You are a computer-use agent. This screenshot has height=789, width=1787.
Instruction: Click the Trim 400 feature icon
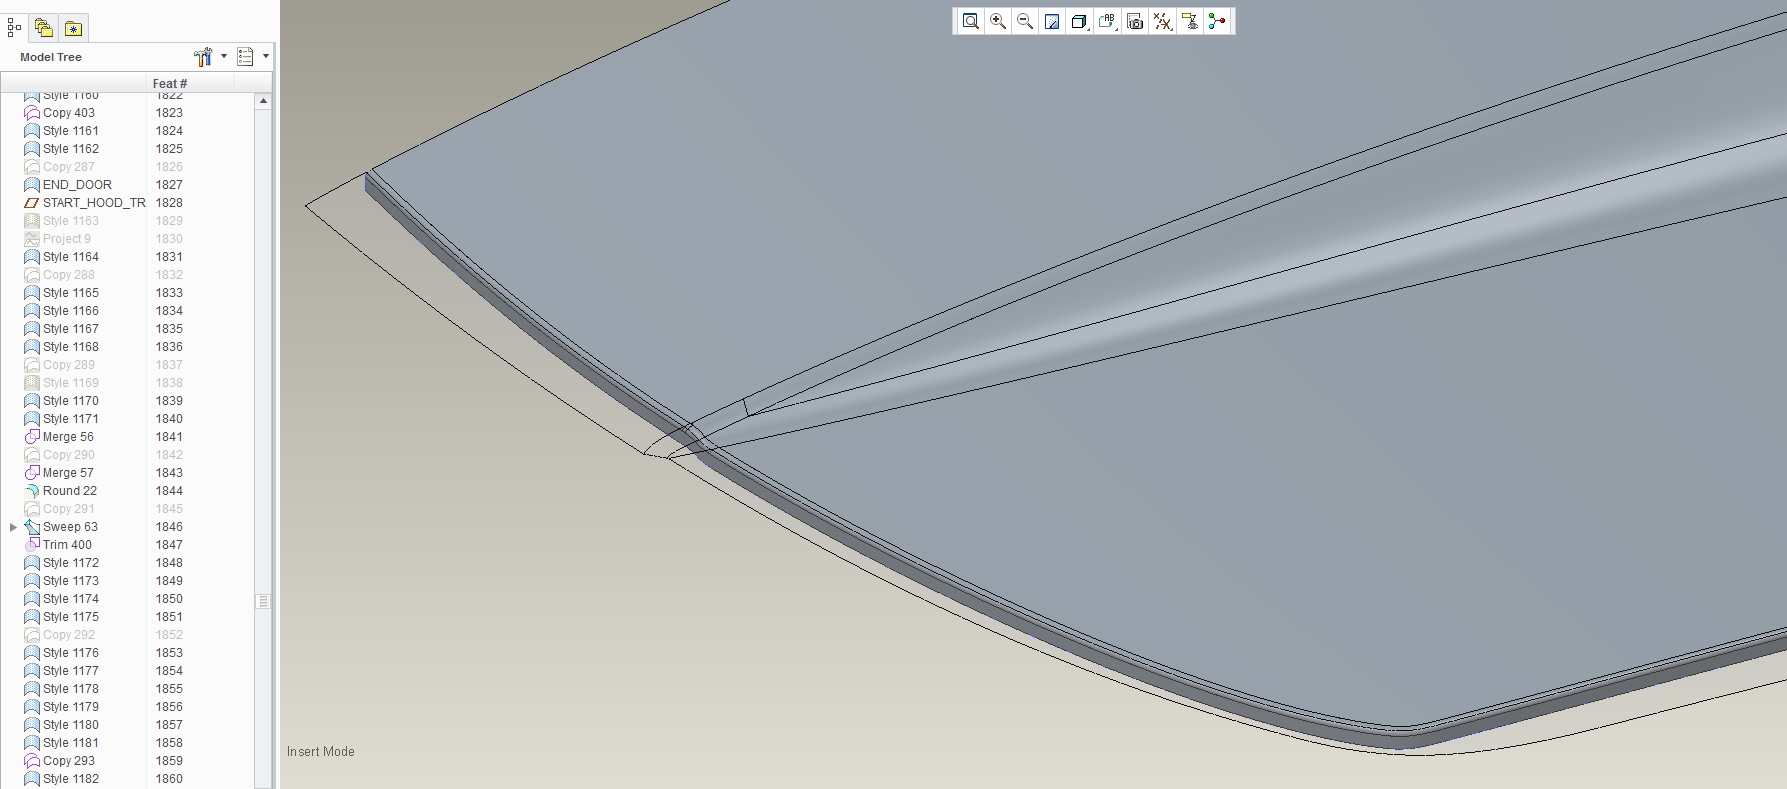tap(32, 545)
